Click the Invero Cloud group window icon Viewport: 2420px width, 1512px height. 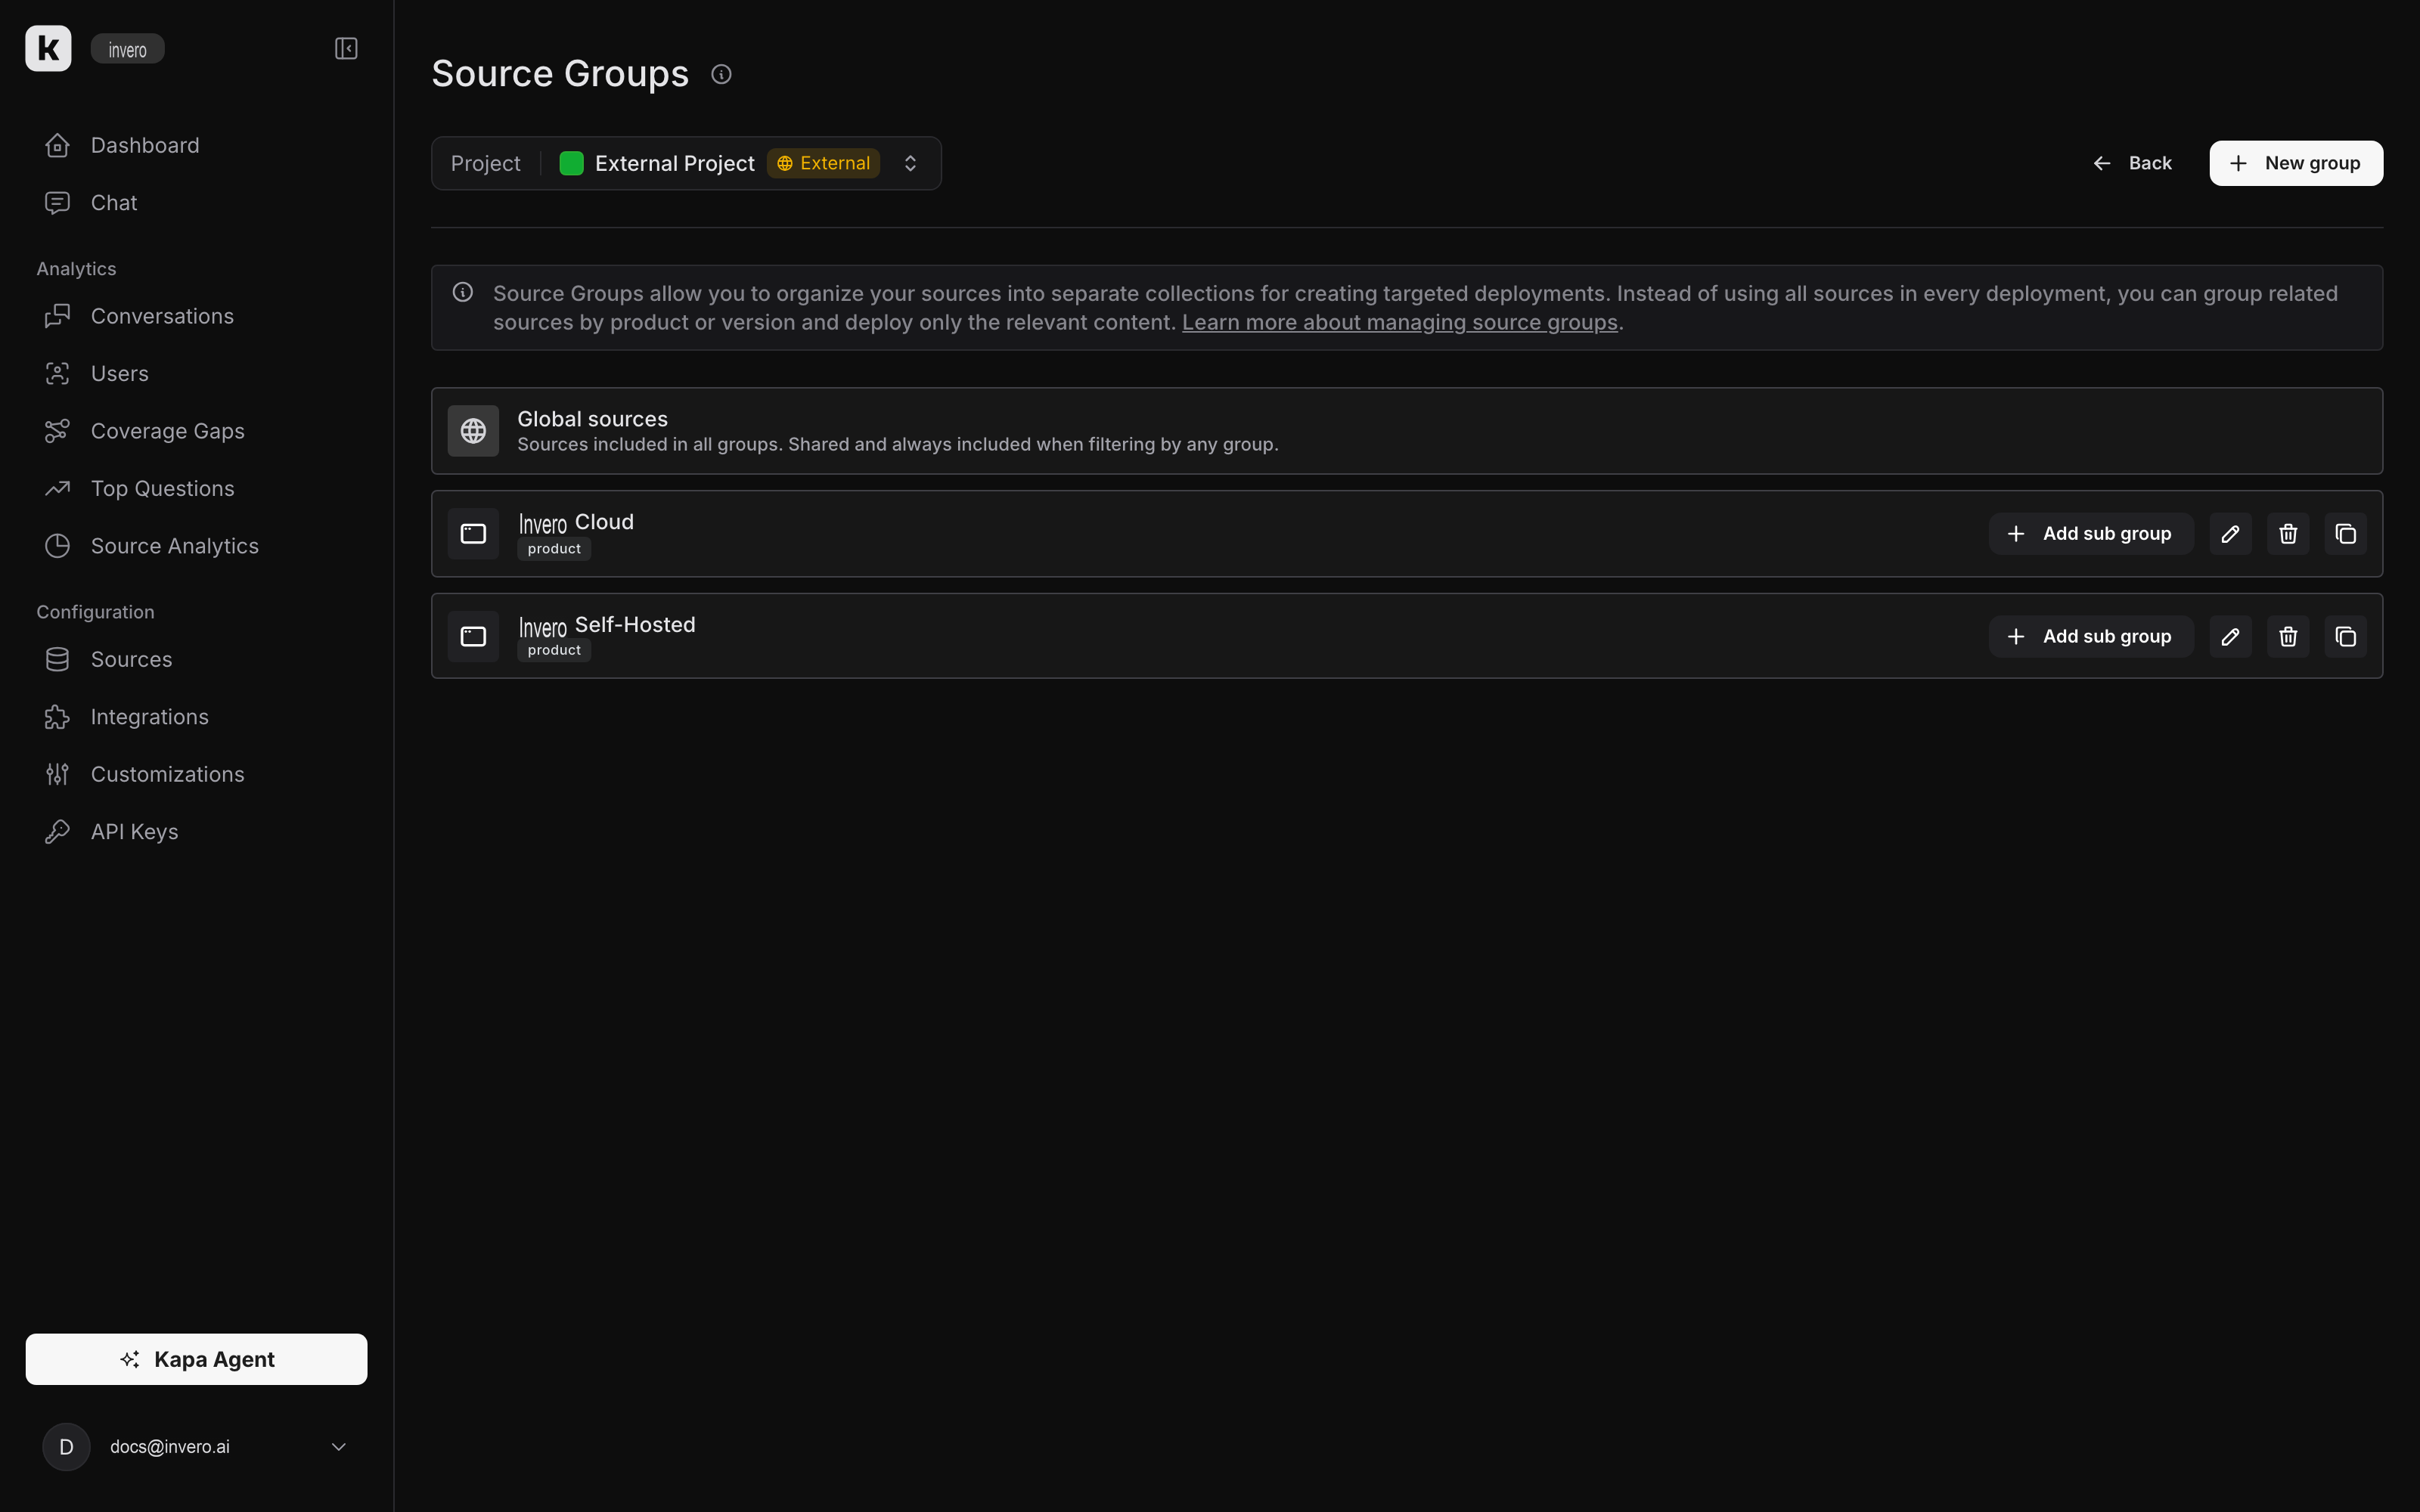point(473,534)
